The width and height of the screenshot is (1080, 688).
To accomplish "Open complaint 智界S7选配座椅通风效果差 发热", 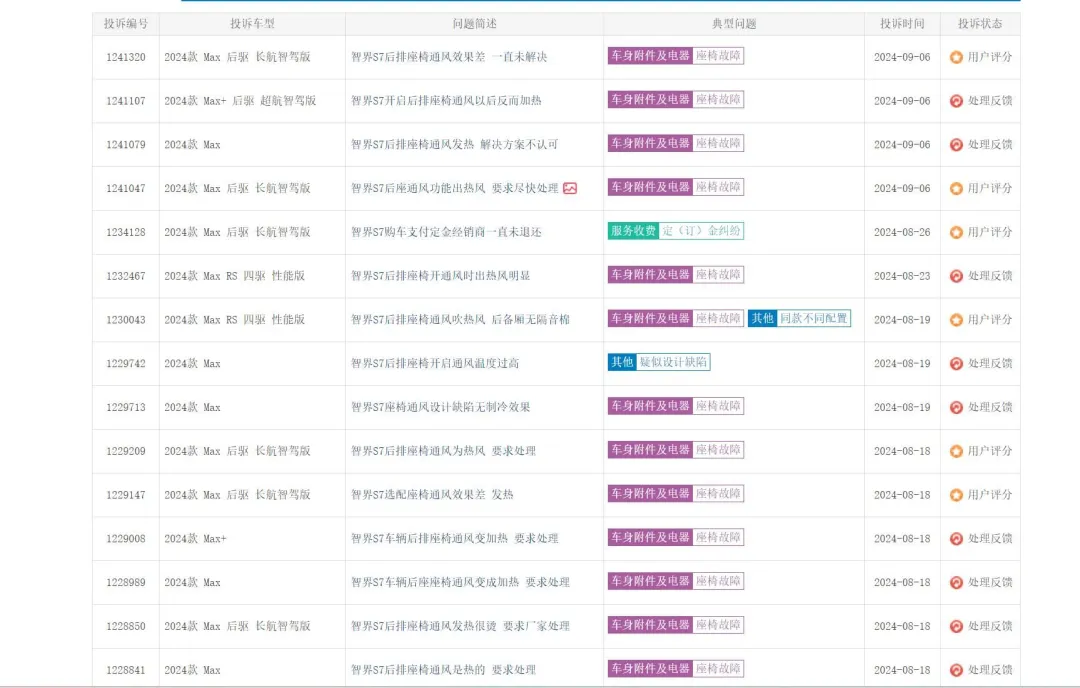I will tap(432, 494).
